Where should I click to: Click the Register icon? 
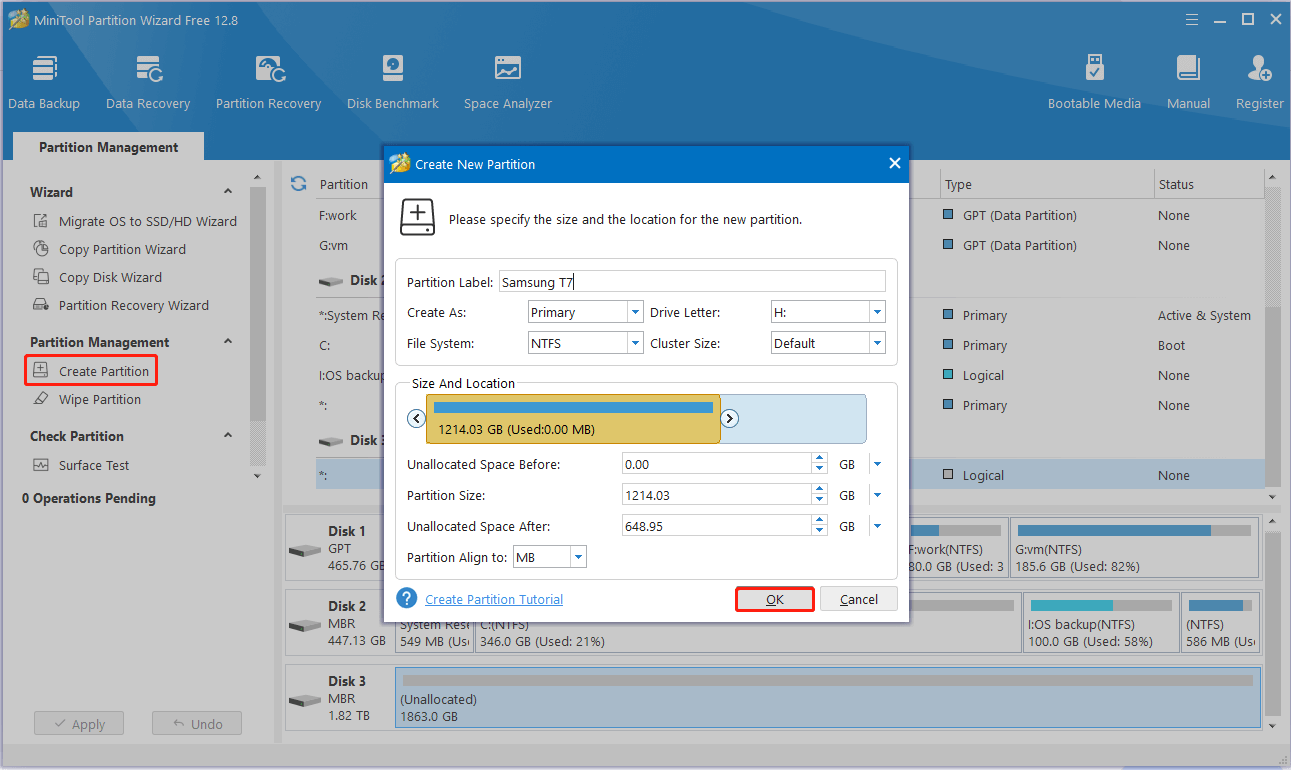(1259, 82)
